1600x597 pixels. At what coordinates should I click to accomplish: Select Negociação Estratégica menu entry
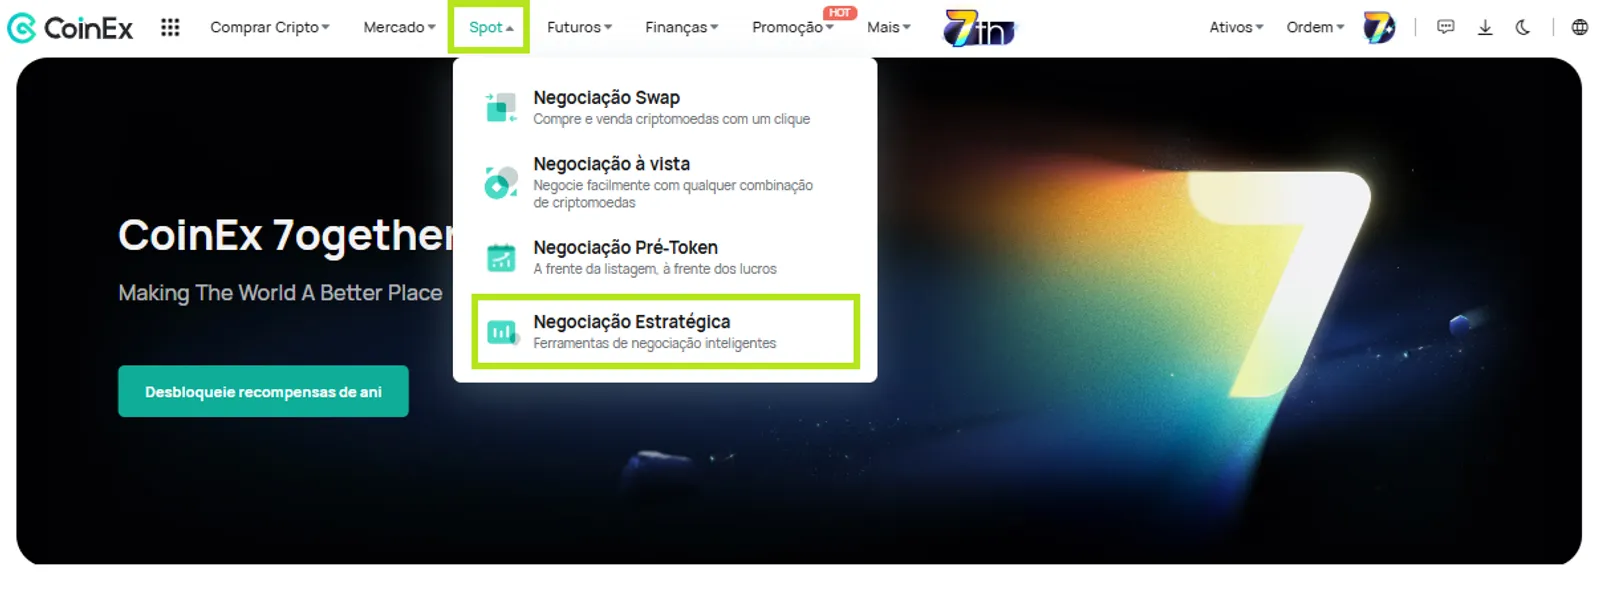pyautogui.click(x=665, y=332)
